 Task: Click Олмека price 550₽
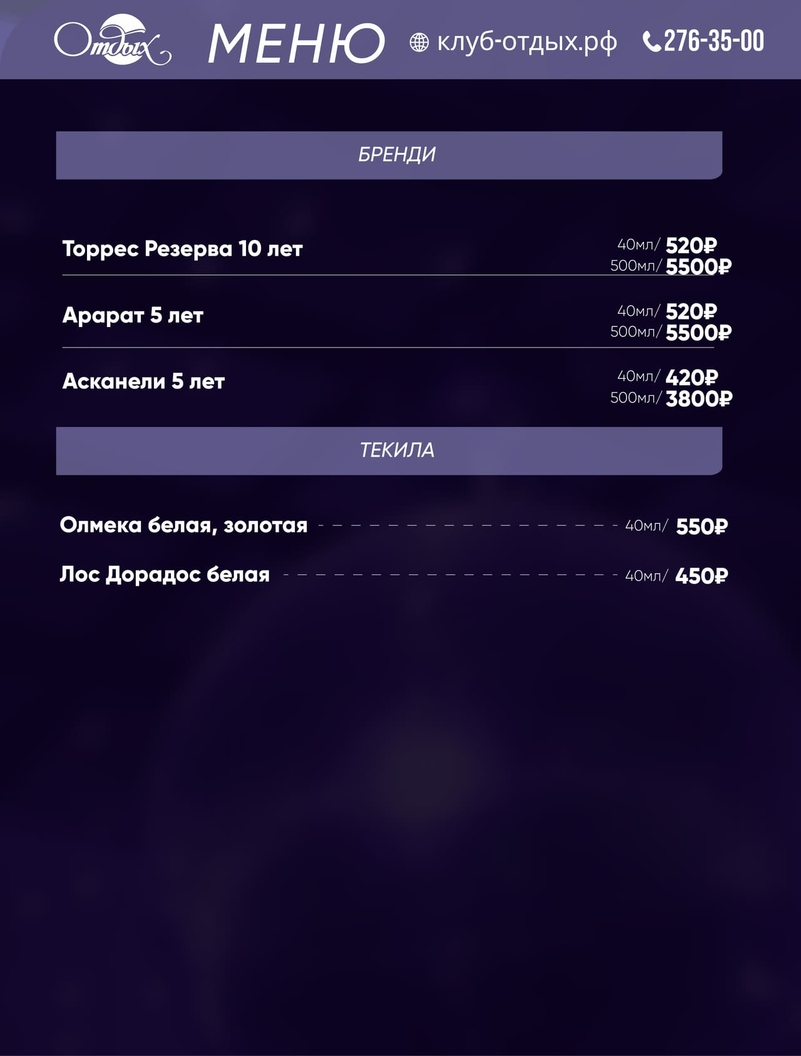click(x=701, y=526)
